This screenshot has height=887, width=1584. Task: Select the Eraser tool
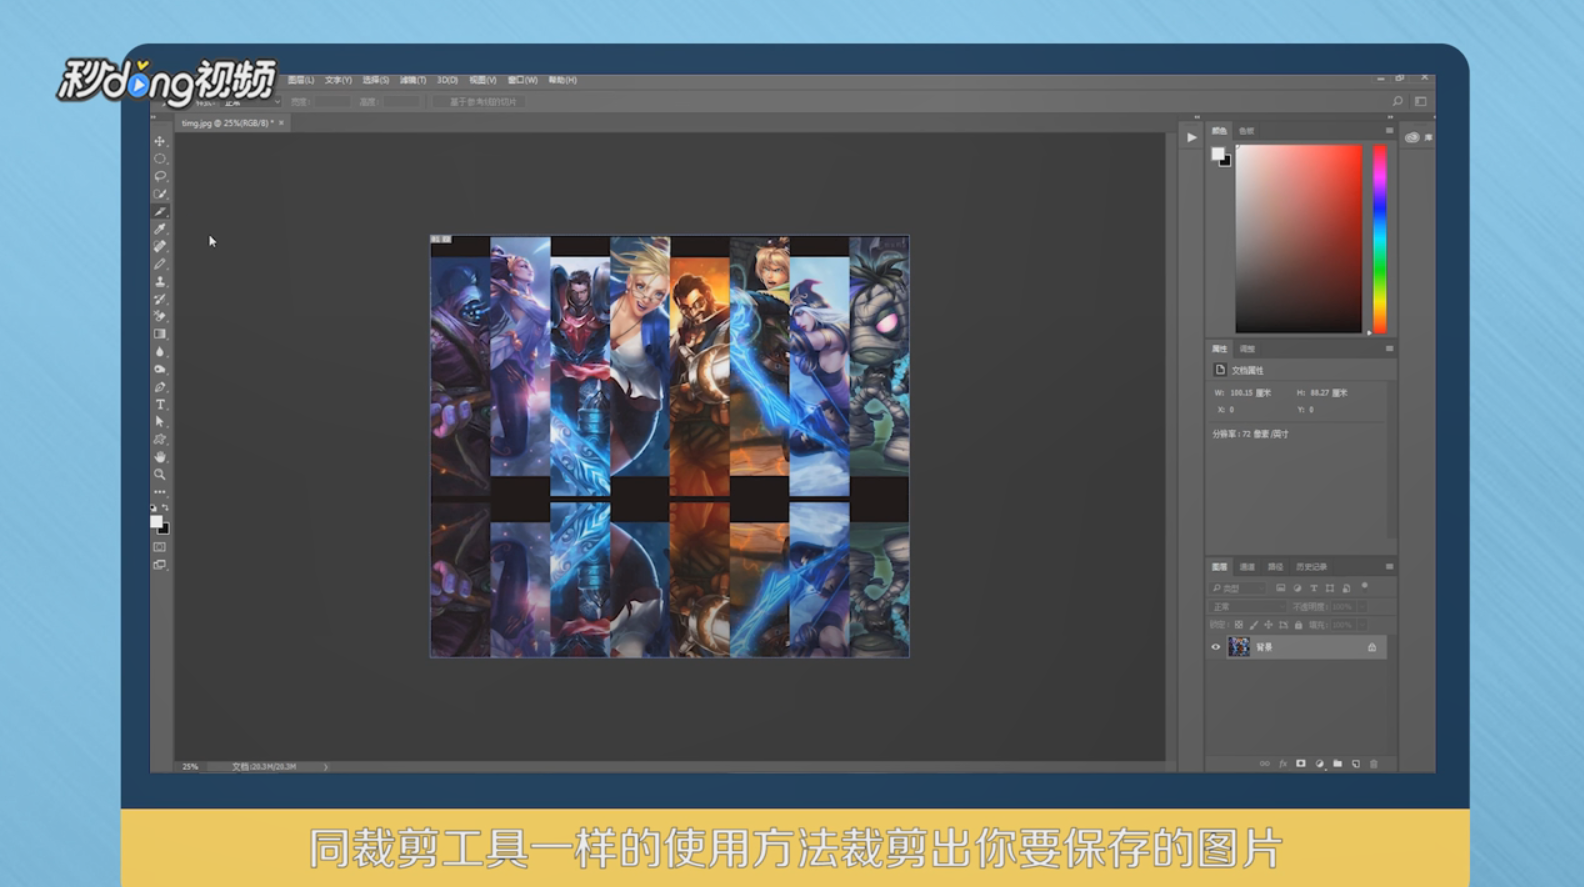[x=160, y=317]
